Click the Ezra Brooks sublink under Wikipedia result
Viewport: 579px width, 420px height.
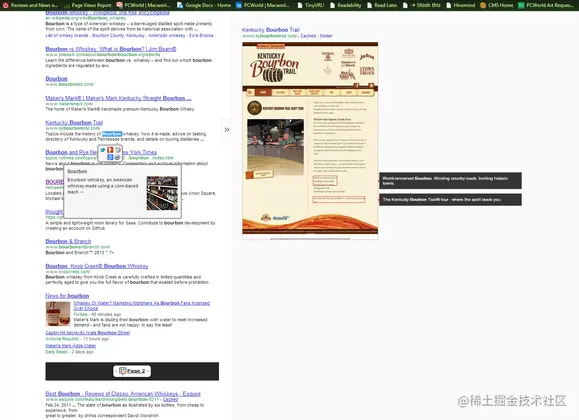point(201,35)
